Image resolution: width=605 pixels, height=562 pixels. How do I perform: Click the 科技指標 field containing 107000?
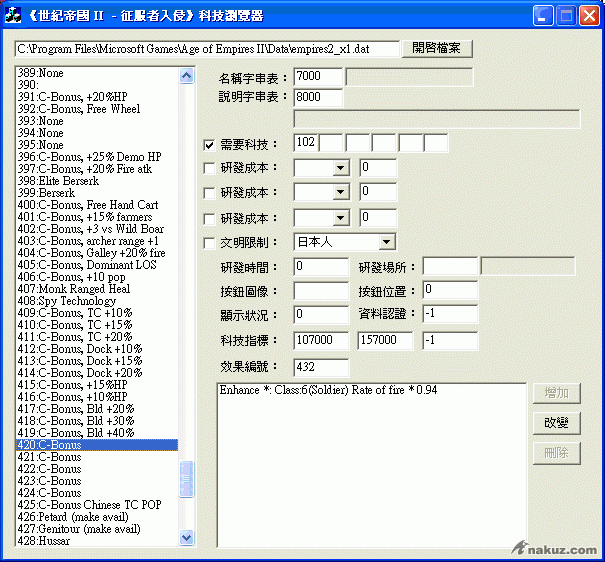click(321, 340)
